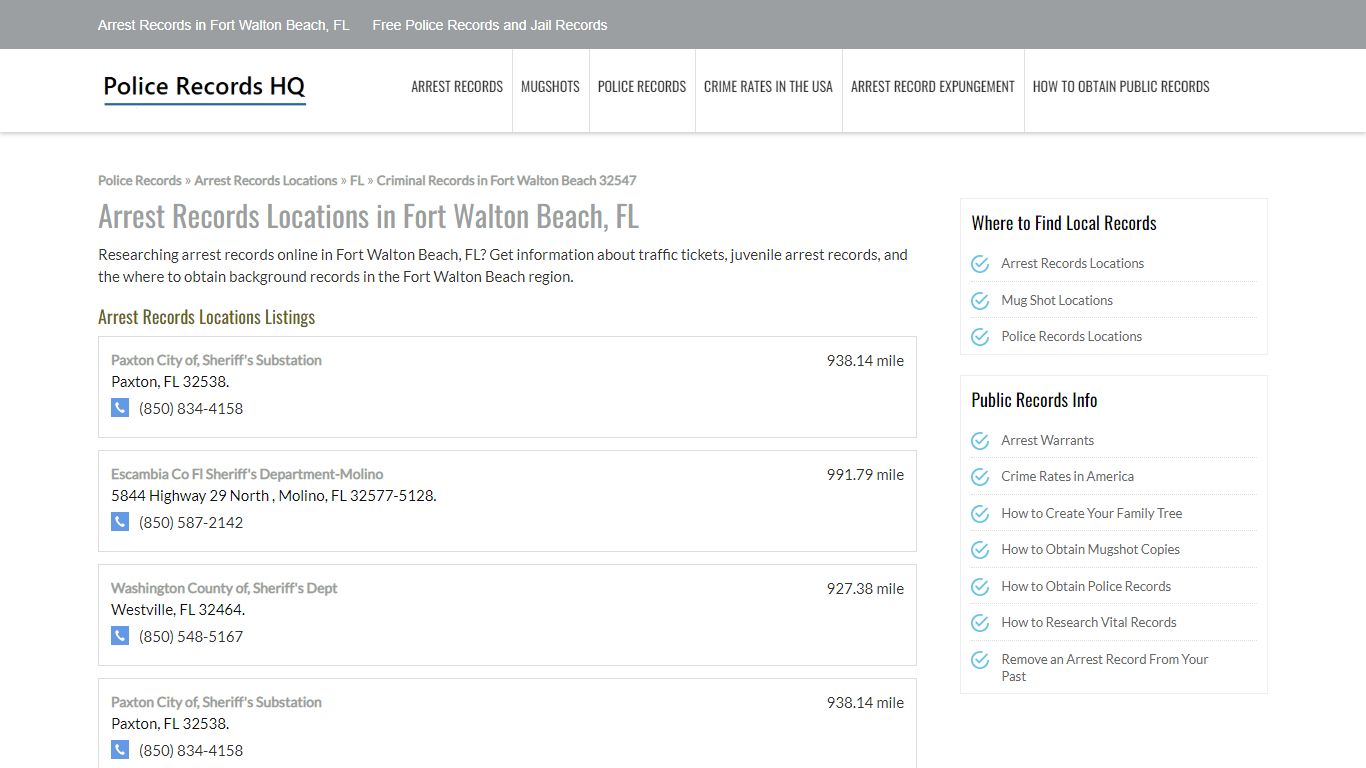This screenshot has width=1366, height=768.
Task: Open sidebar link How to Obtain Mugshot Copies
Action: pos(1091,550)
